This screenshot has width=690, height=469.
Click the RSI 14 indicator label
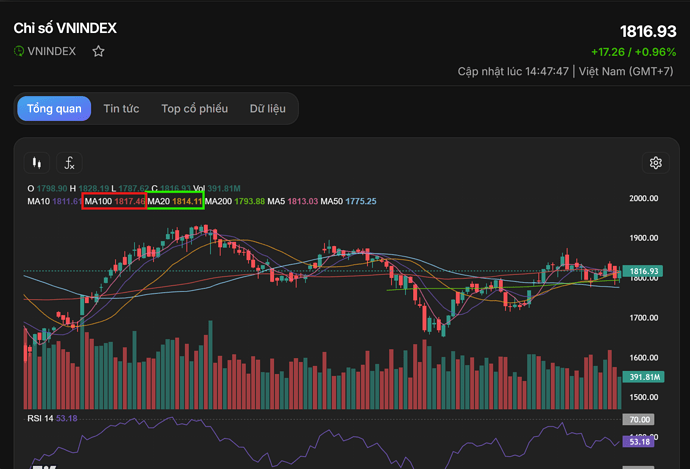(40, 418)
